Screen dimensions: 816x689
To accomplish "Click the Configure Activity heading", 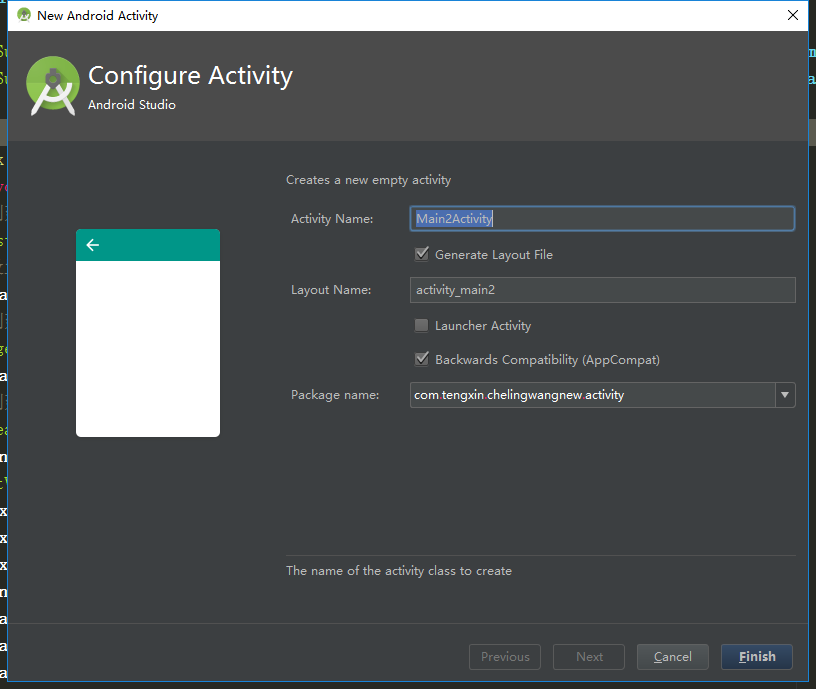I will coord(190,76).
